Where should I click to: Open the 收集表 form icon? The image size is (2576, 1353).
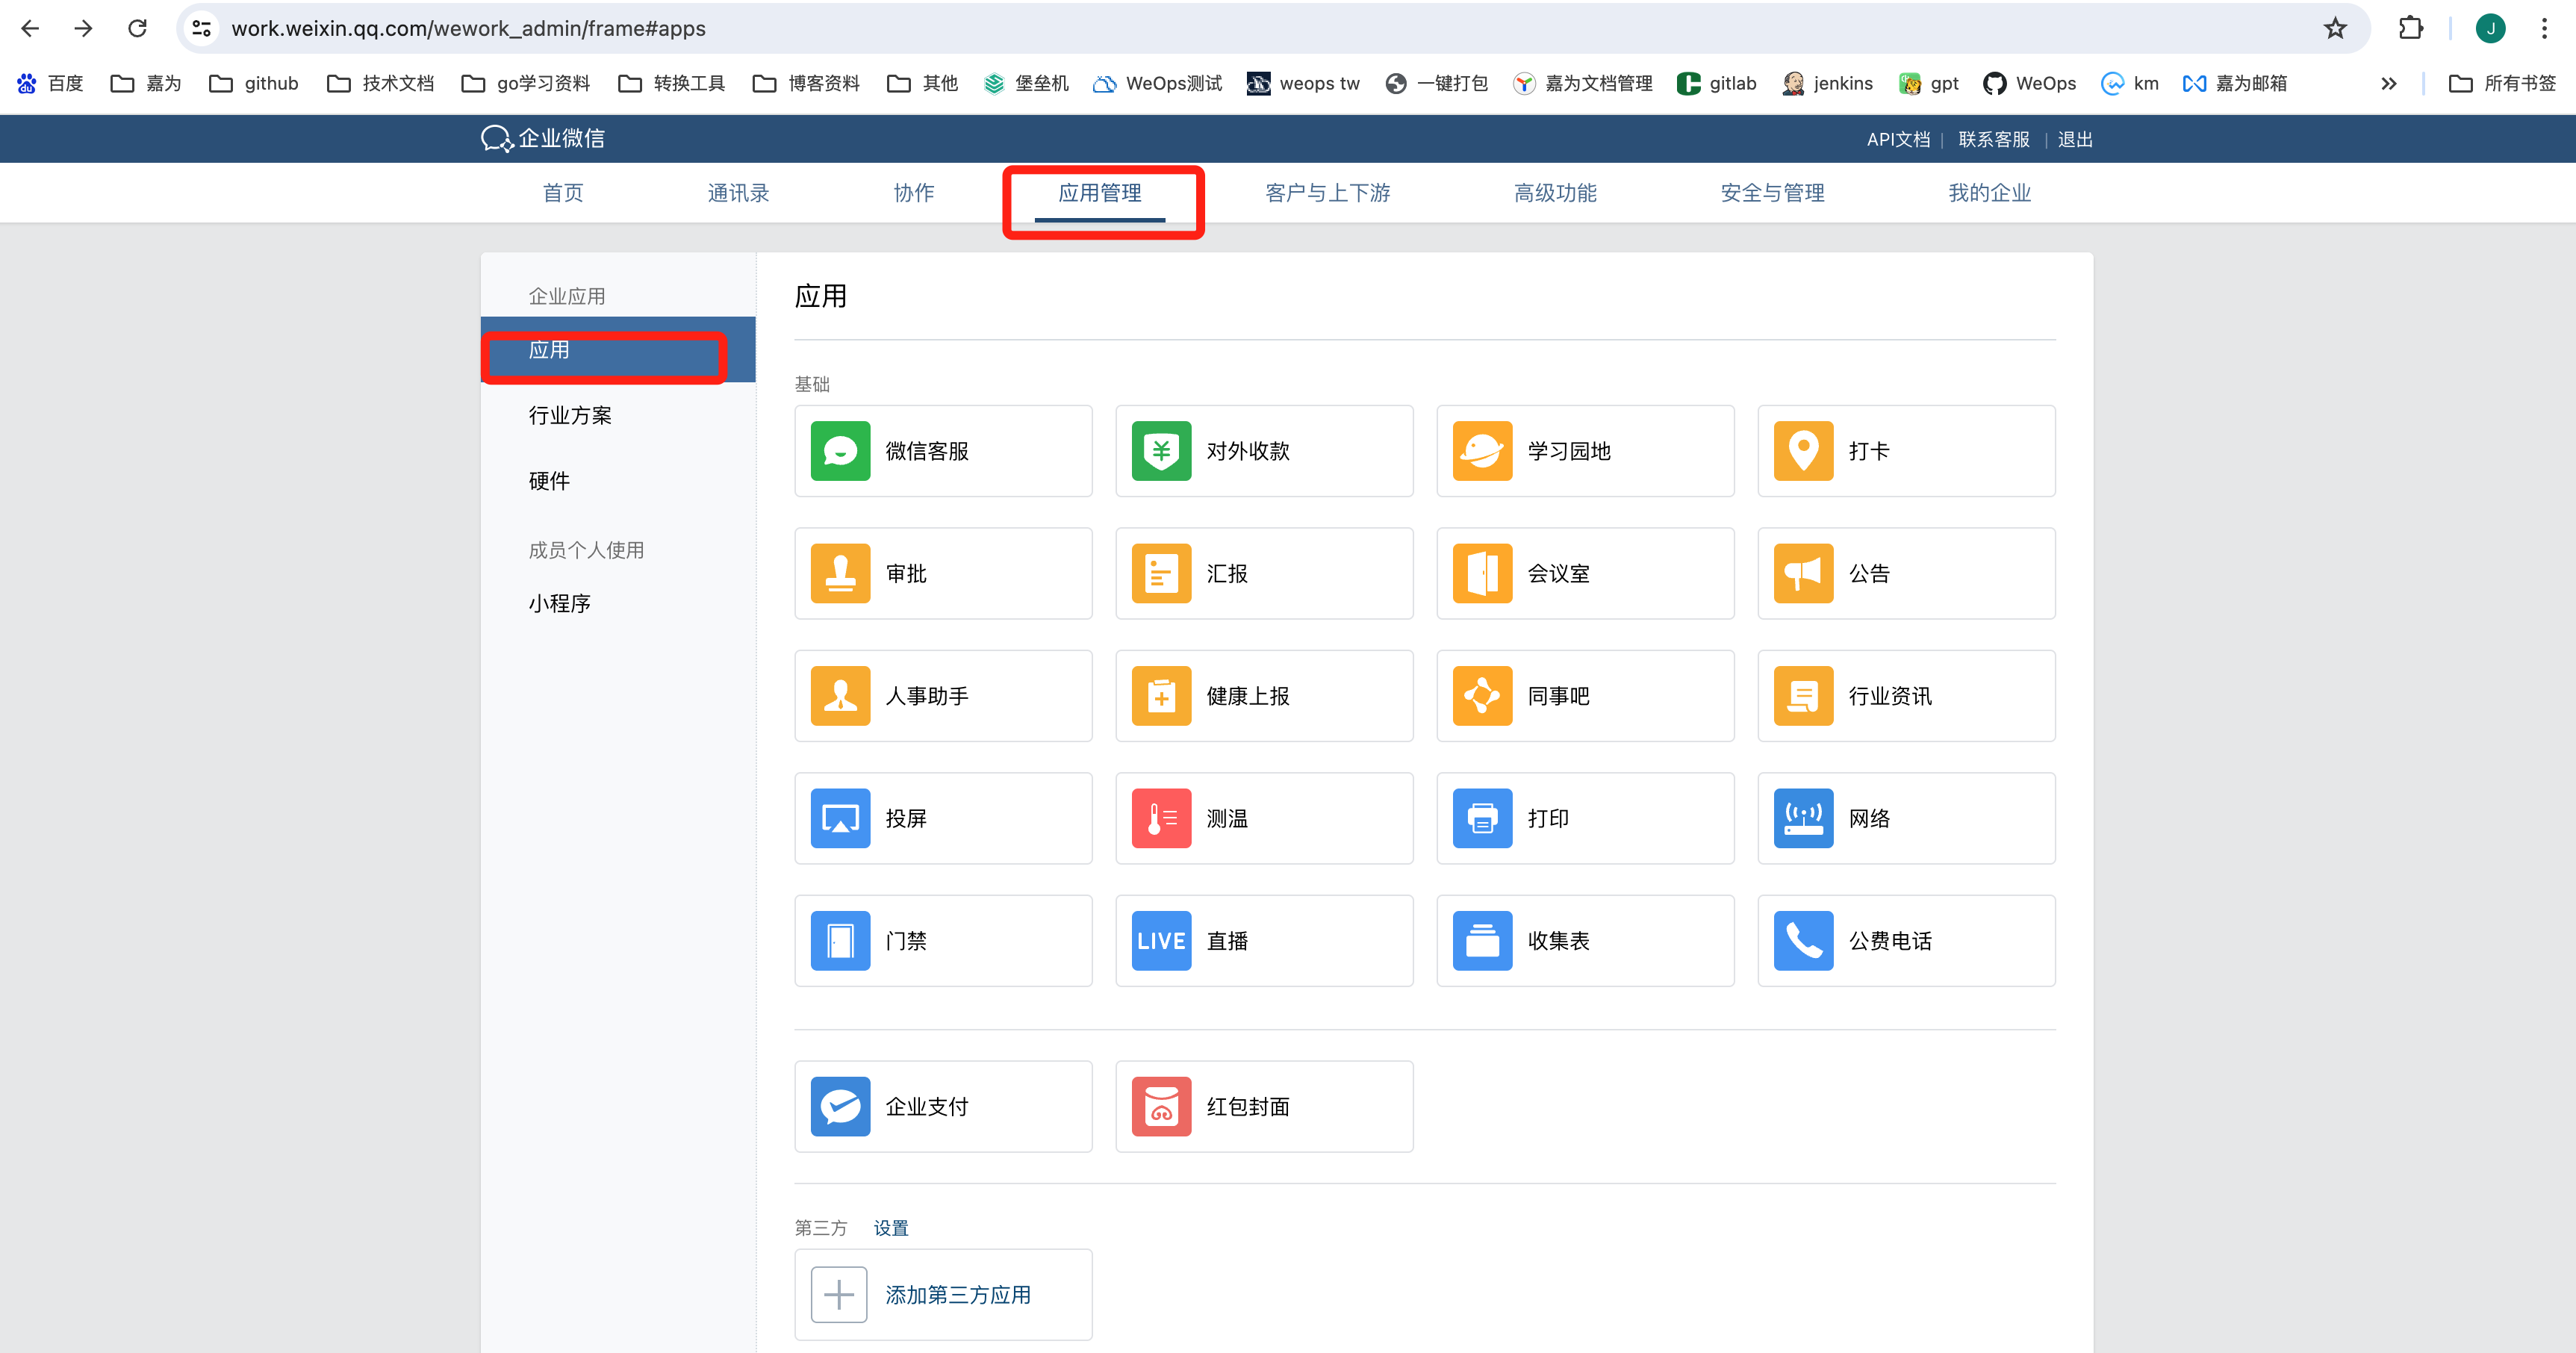[x=1482, y=941]
